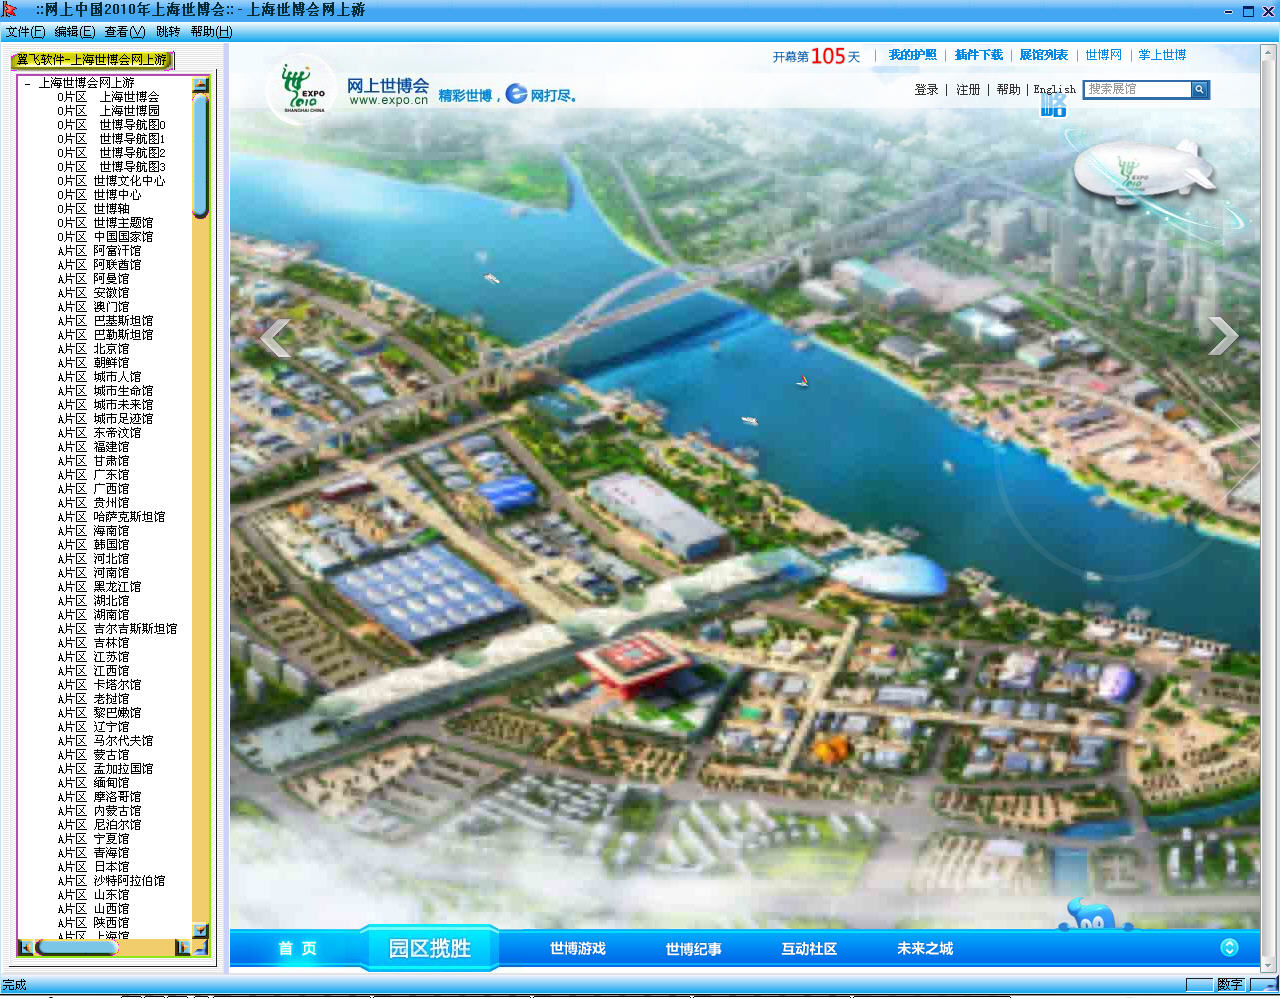Select tree item 韩国馆
Viewport: 1280px width, 998px height.
click(x=111, y=545)
